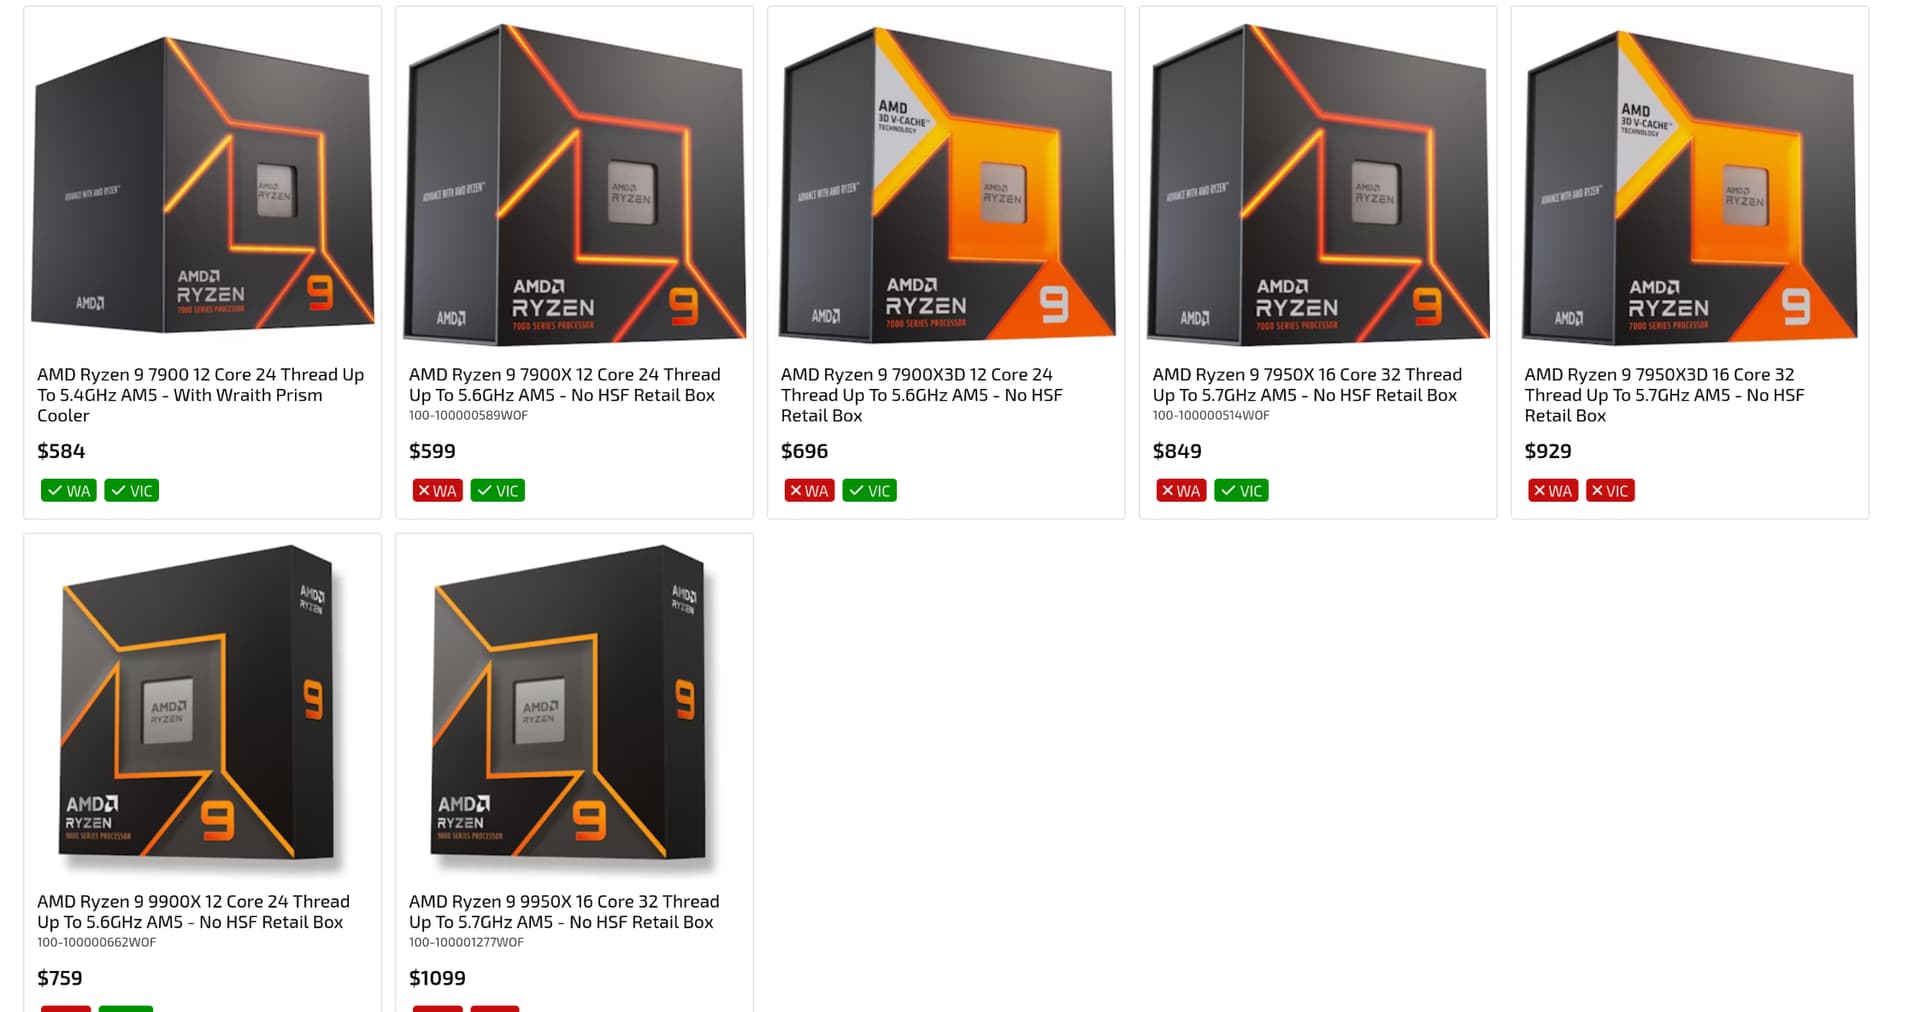
Task: Open the AMD Ryzen 9 9950X title link
Action: [564, 912]
